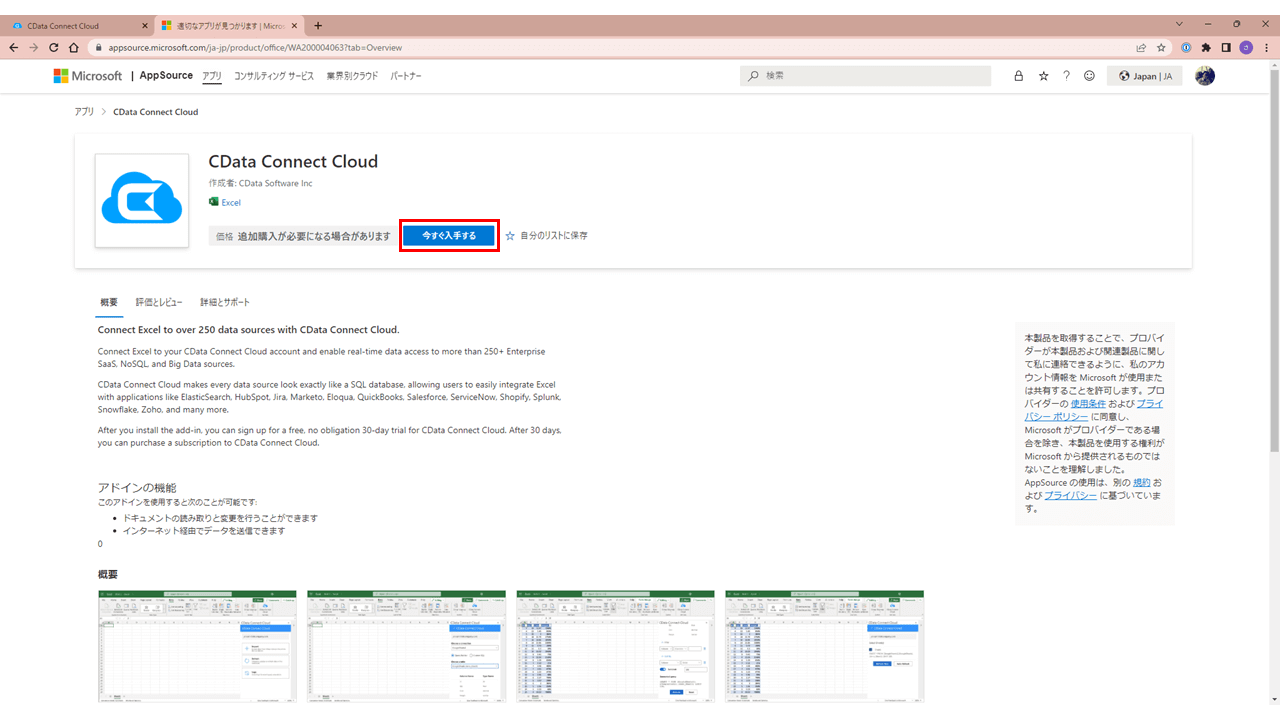Share this page from the address bar
Image resolution: width=1280 pixels, height=720 pixels.
click(1141, 47)
